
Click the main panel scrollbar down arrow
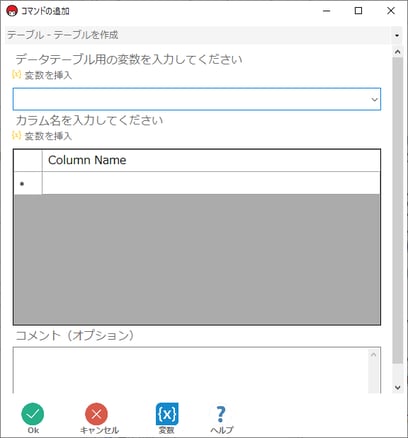tap(397, 387)
